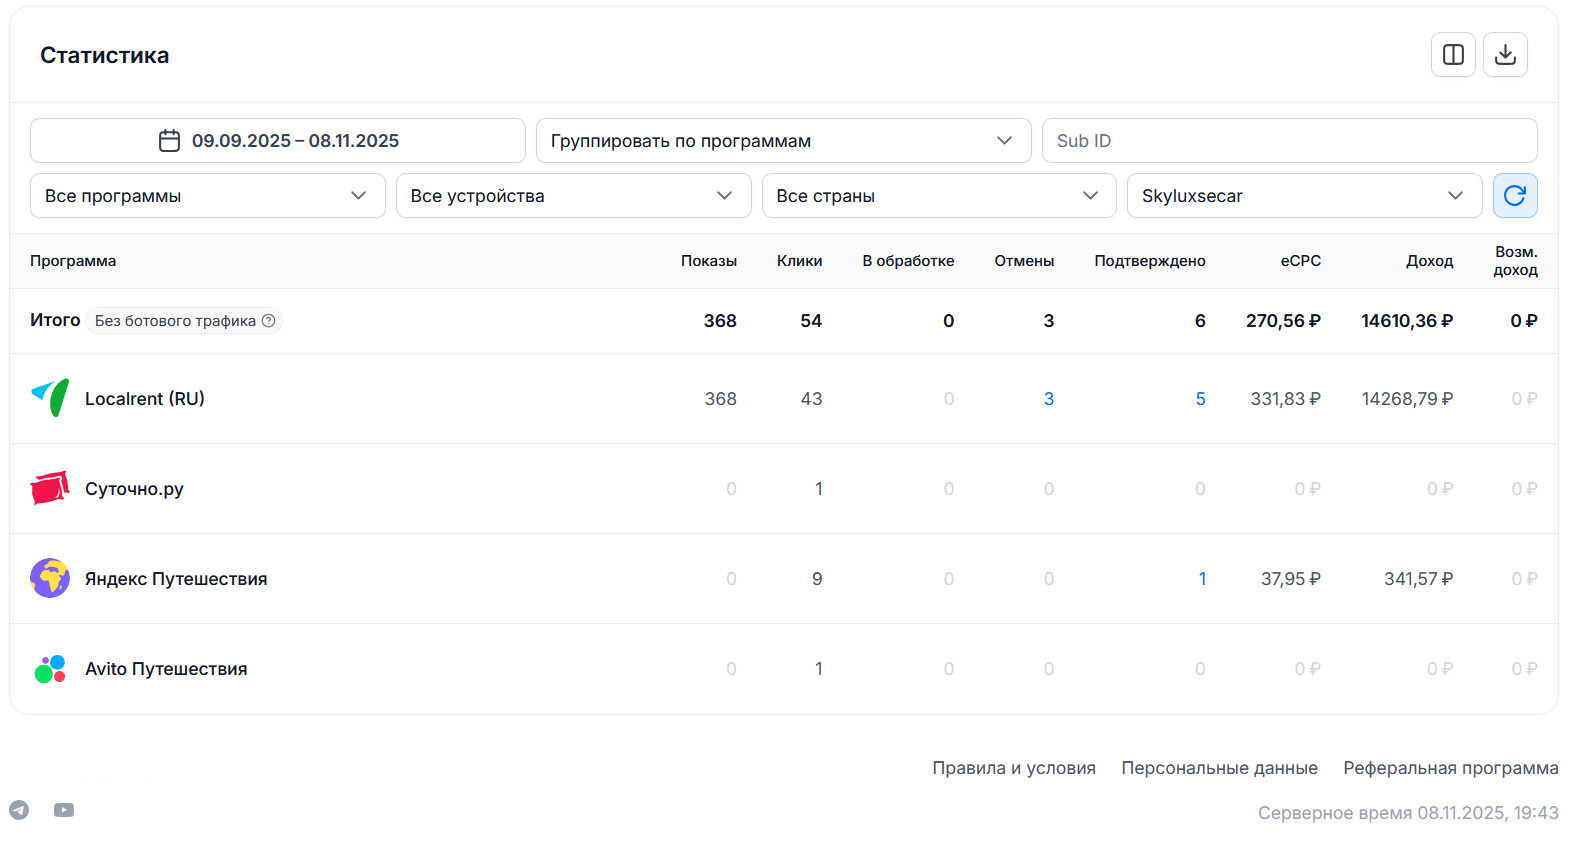
Task: Click the column layout toggle icon
Action: [1453, 55]
